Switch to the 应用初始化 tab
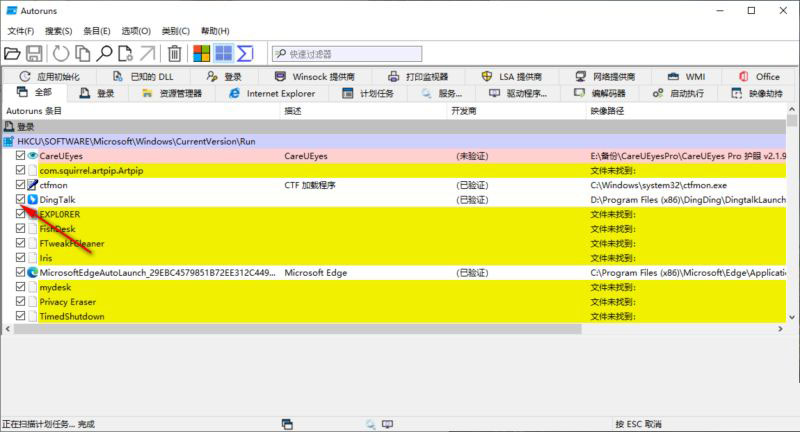 [x=49, y=77]
